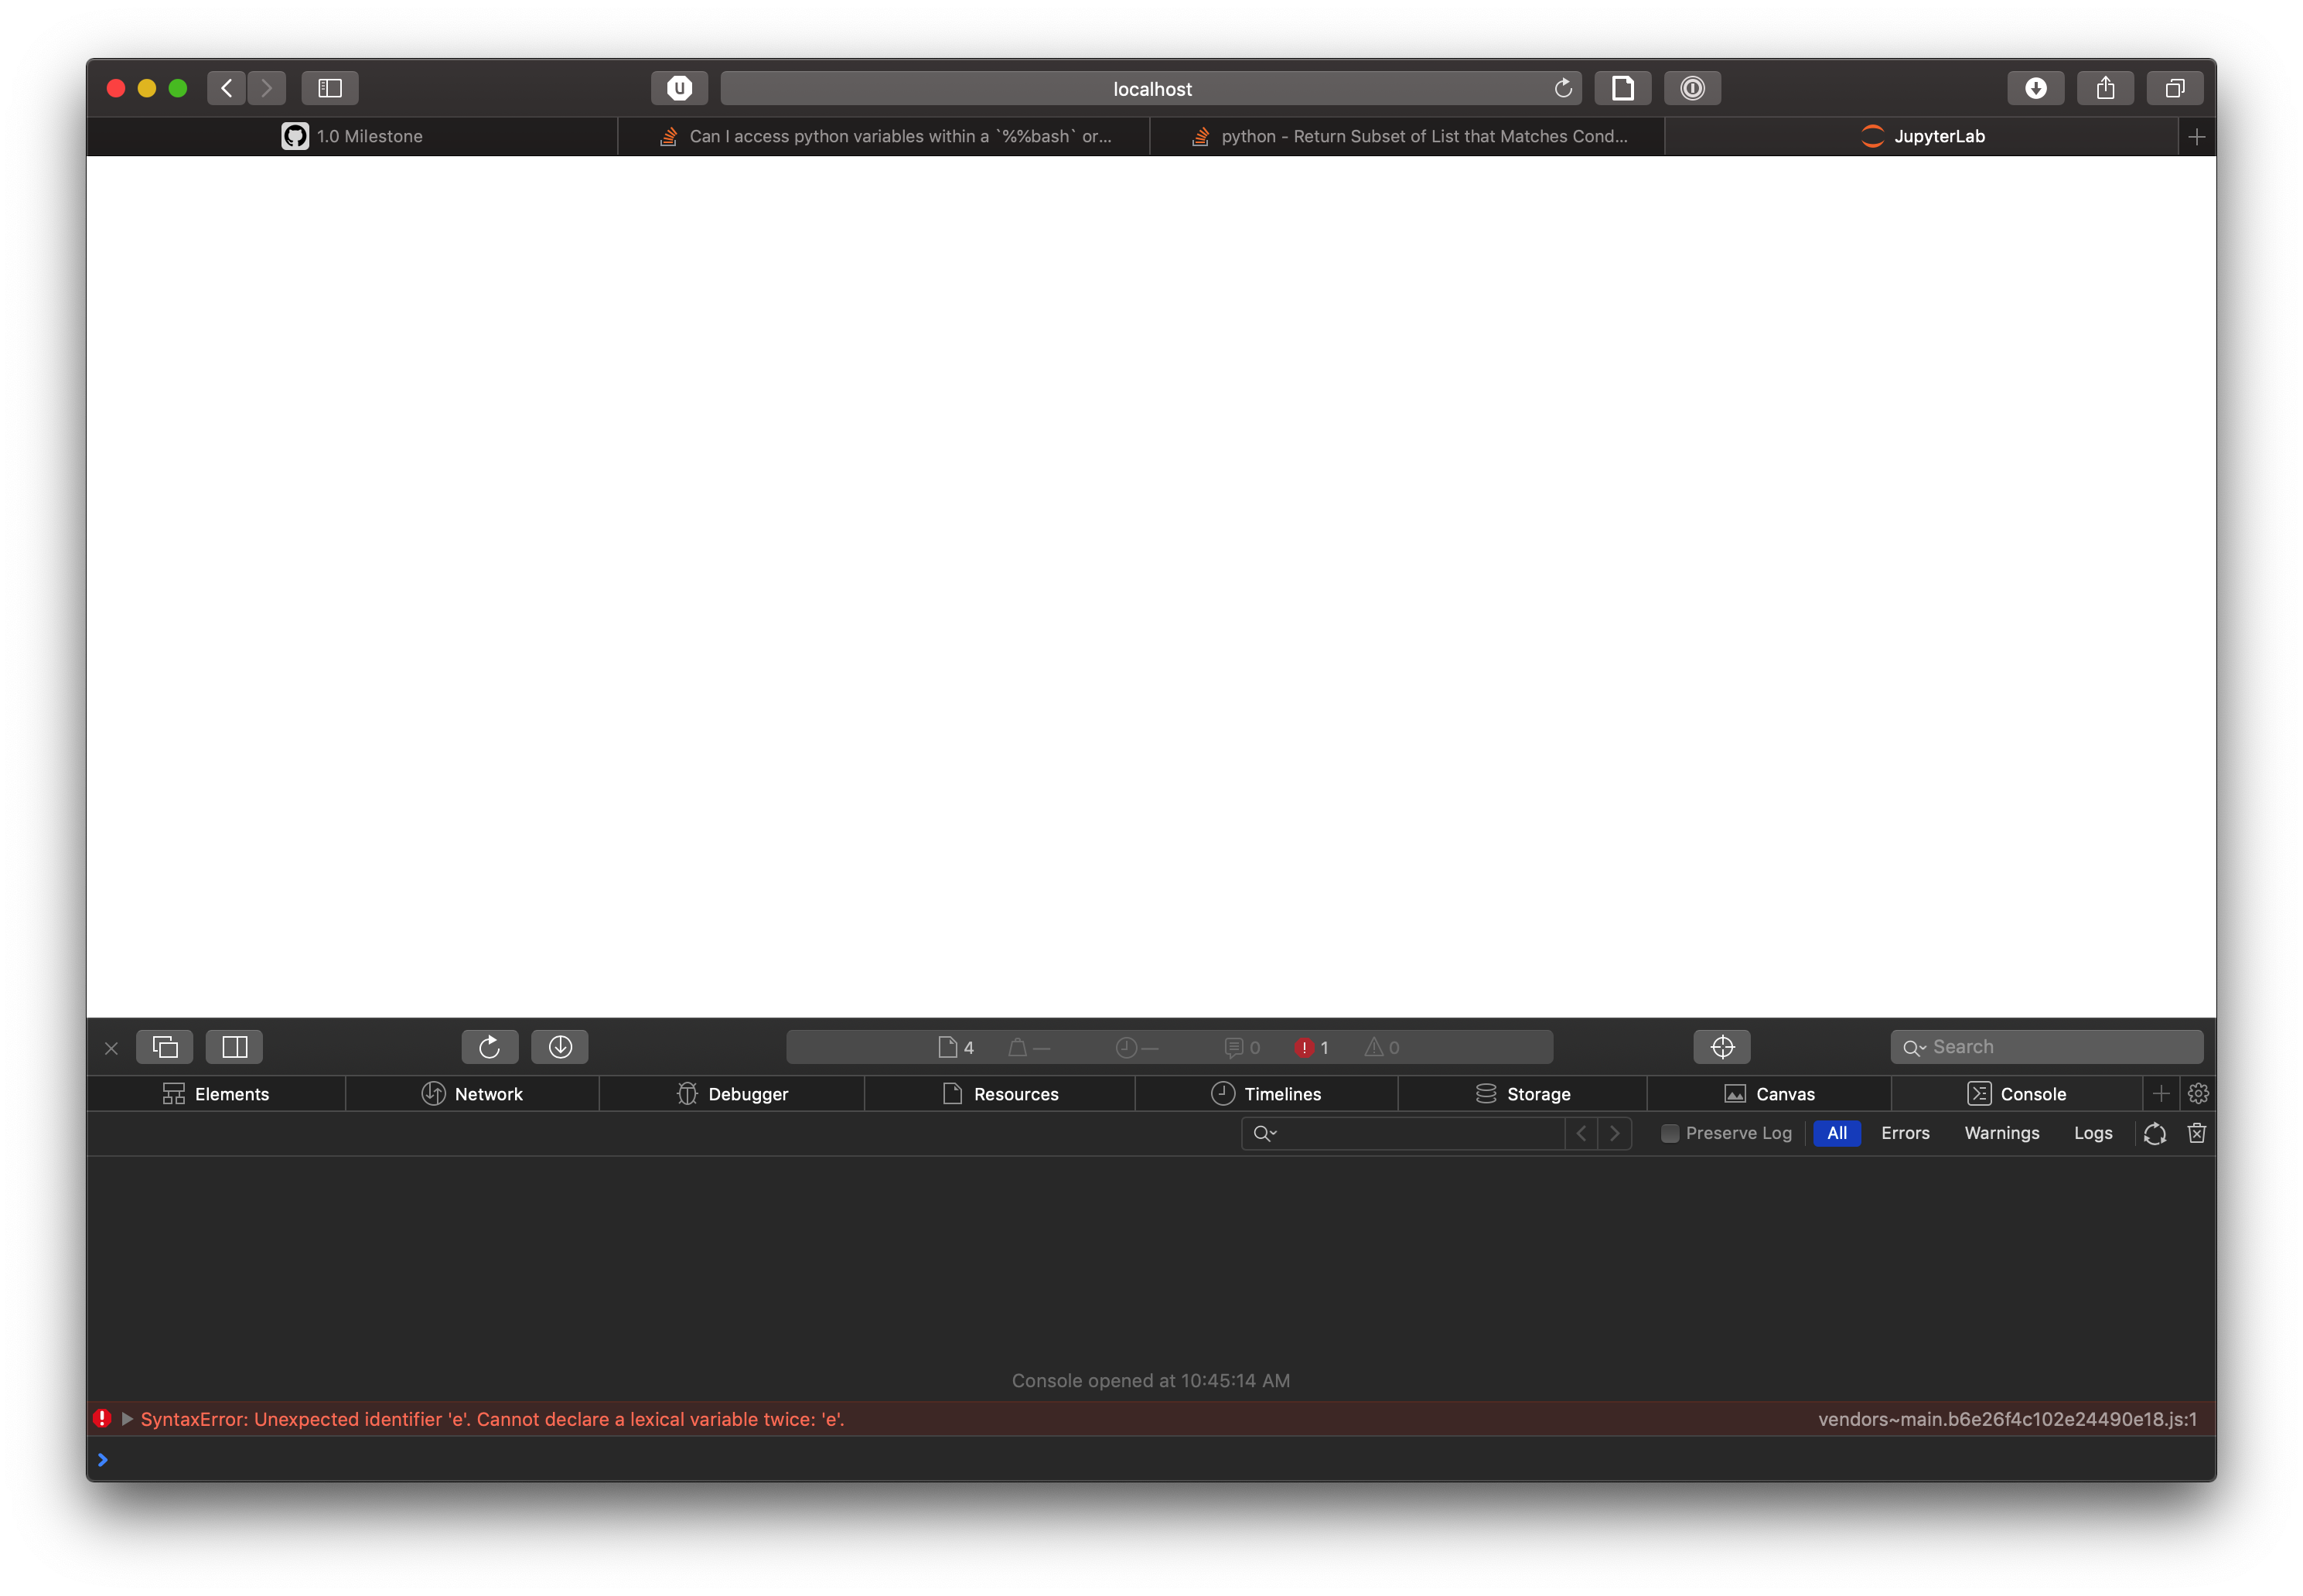Detach Web Inspector into separate window
The image size is (2303, 1596).
pos(164,1046)
